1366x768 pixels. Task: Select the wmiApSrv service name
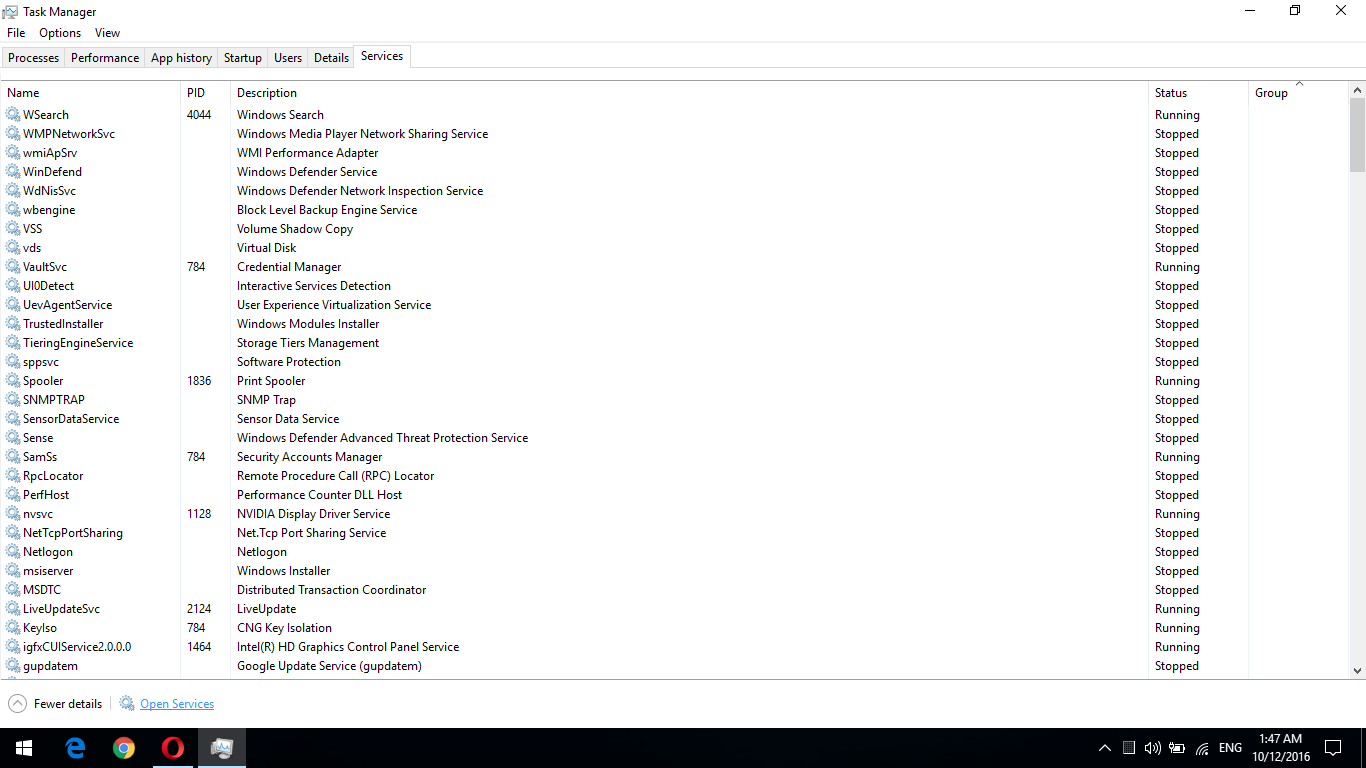coord(50,153)
